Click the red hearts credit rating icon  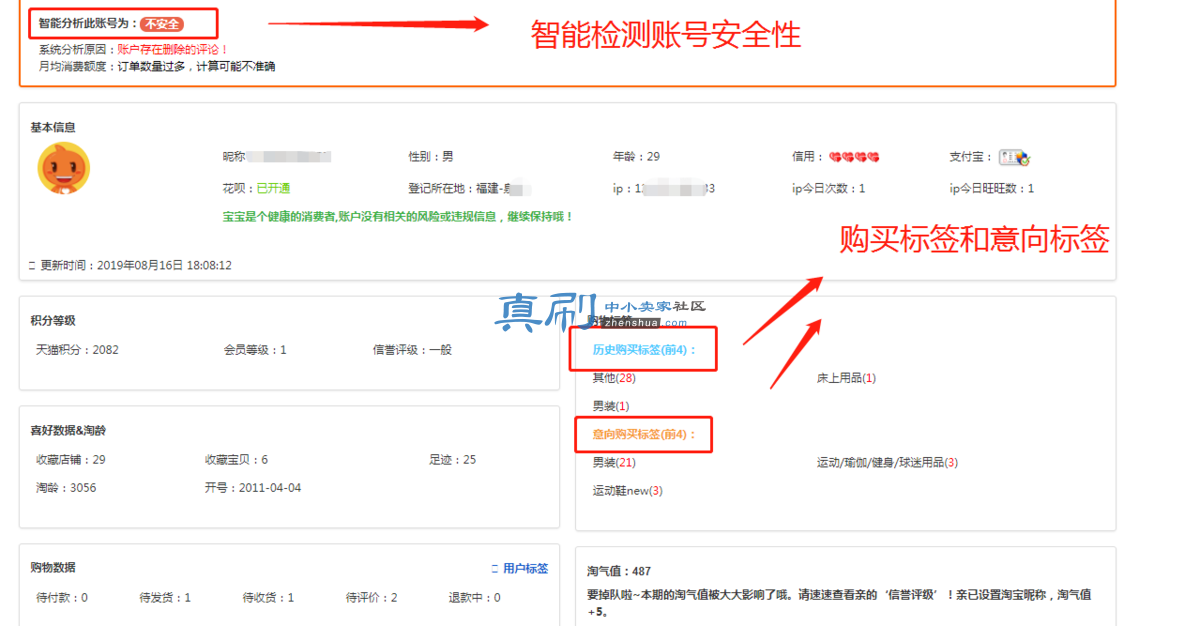pos(854,157)
